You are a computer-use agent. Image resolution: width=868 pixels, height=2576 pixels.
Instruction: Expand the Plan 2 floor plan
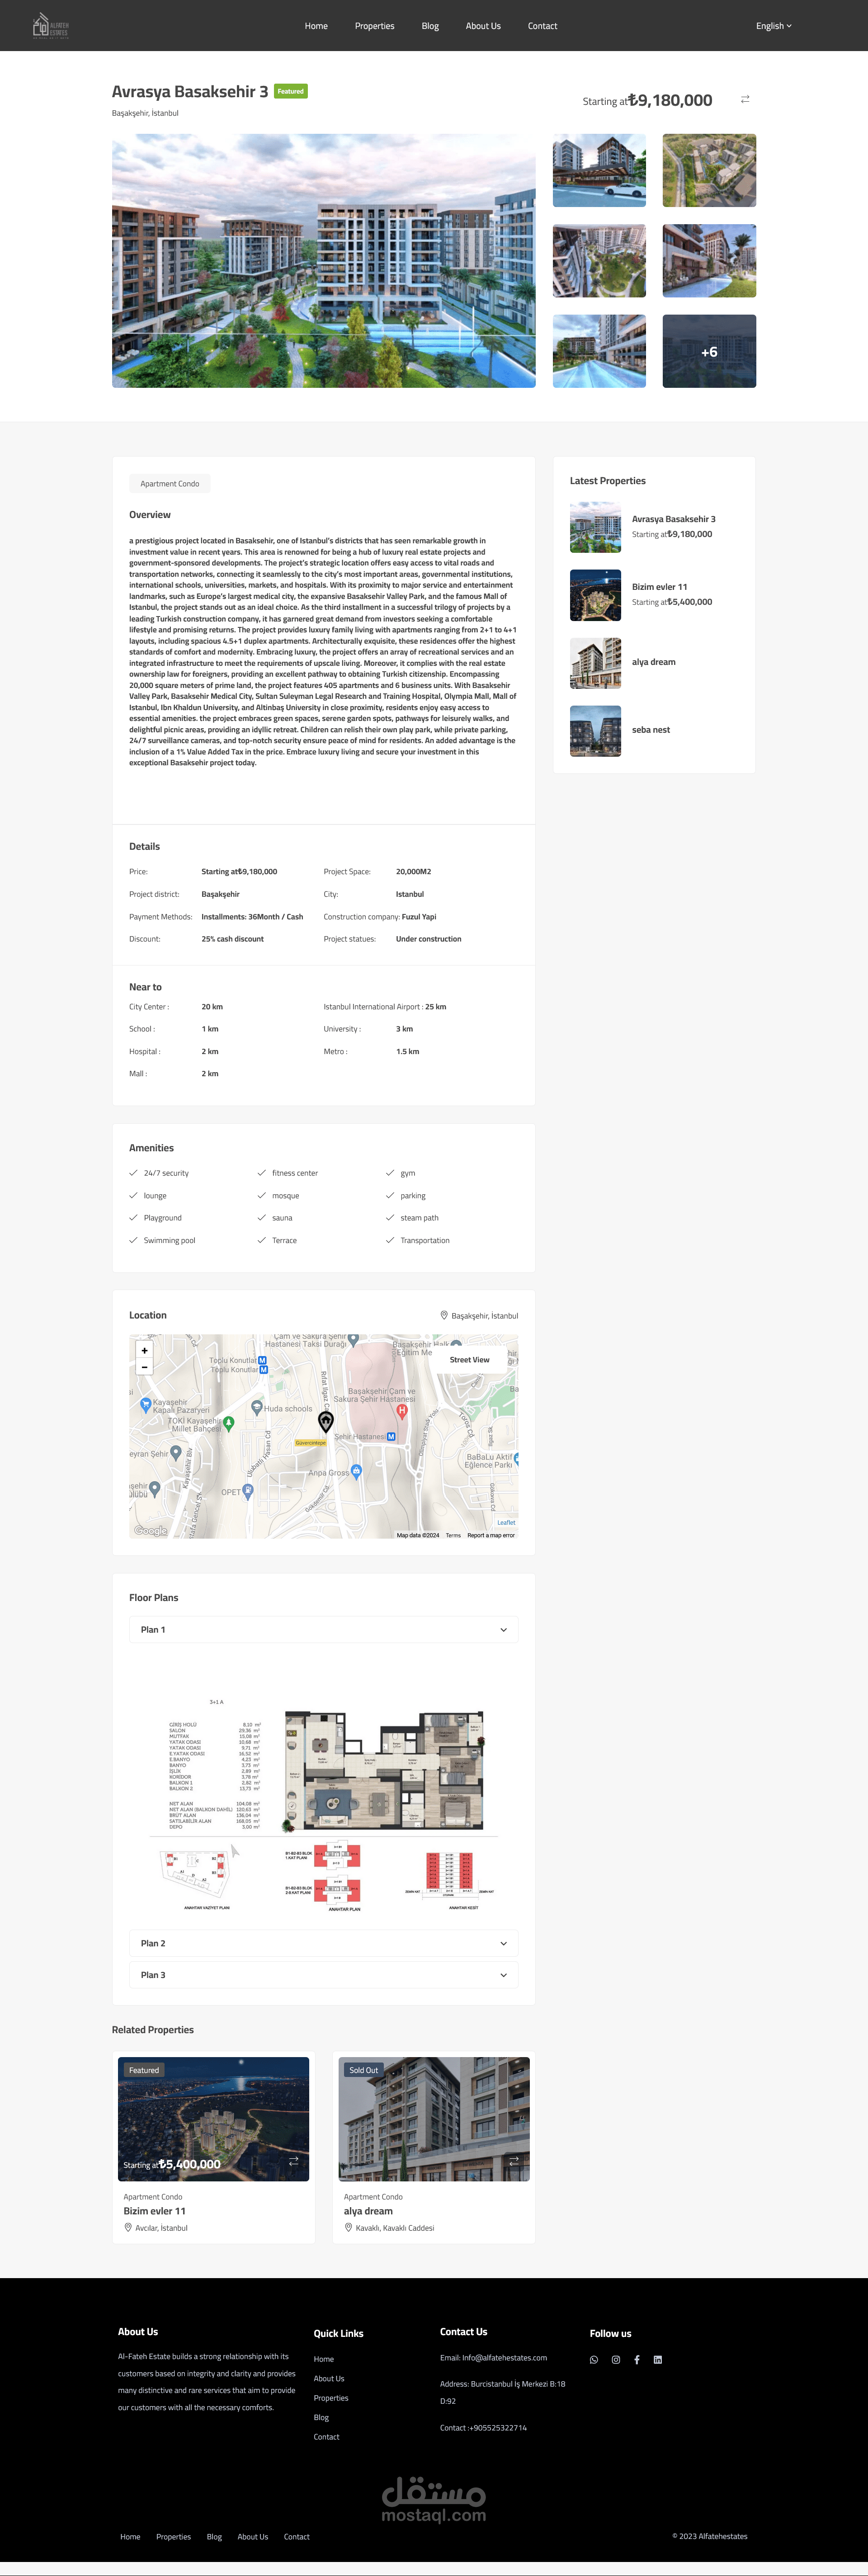pos(323,1943)
